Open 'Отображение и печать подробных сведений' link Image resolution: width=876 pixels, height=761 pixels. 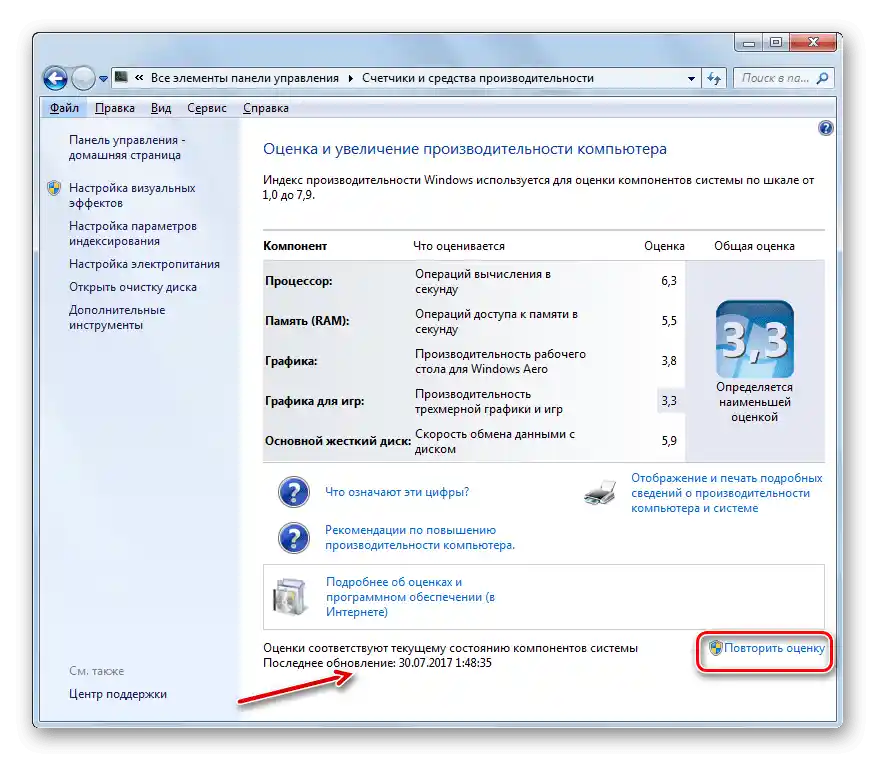(x=727, y=493)
